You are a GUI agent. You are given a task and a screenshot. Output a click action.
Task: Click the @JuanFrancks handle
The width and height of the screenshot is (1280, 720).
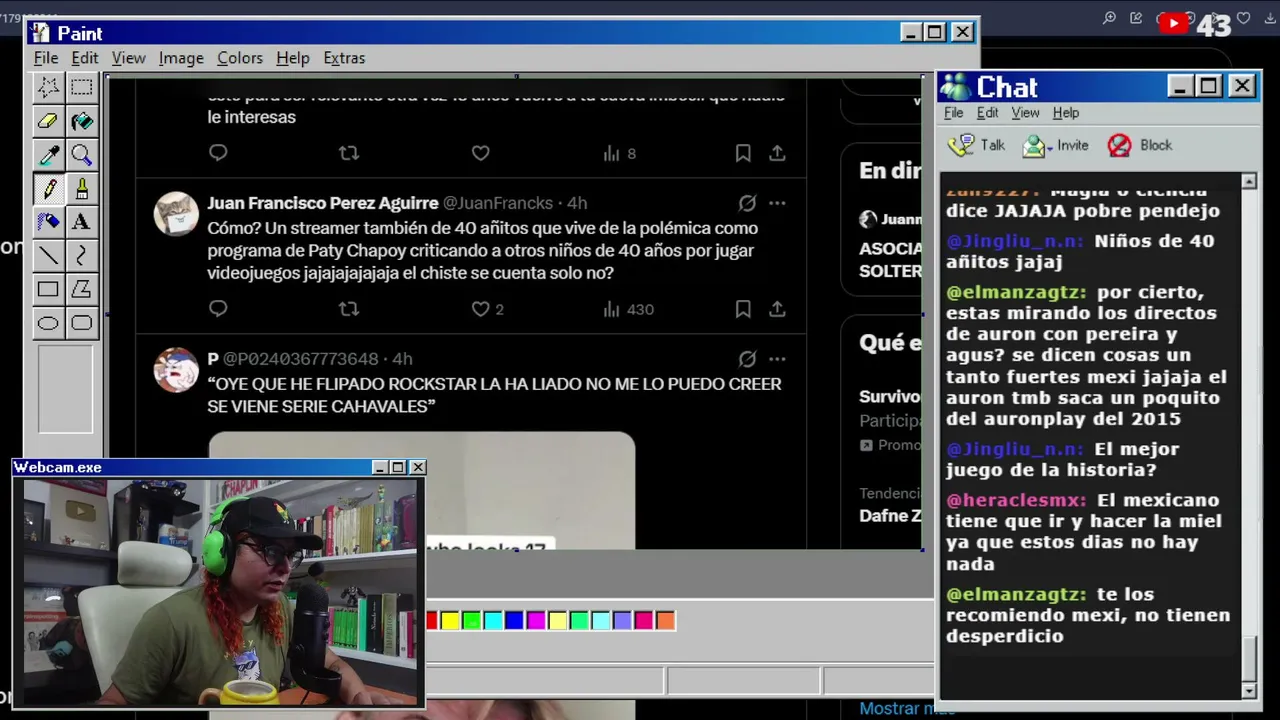[498, 203]
